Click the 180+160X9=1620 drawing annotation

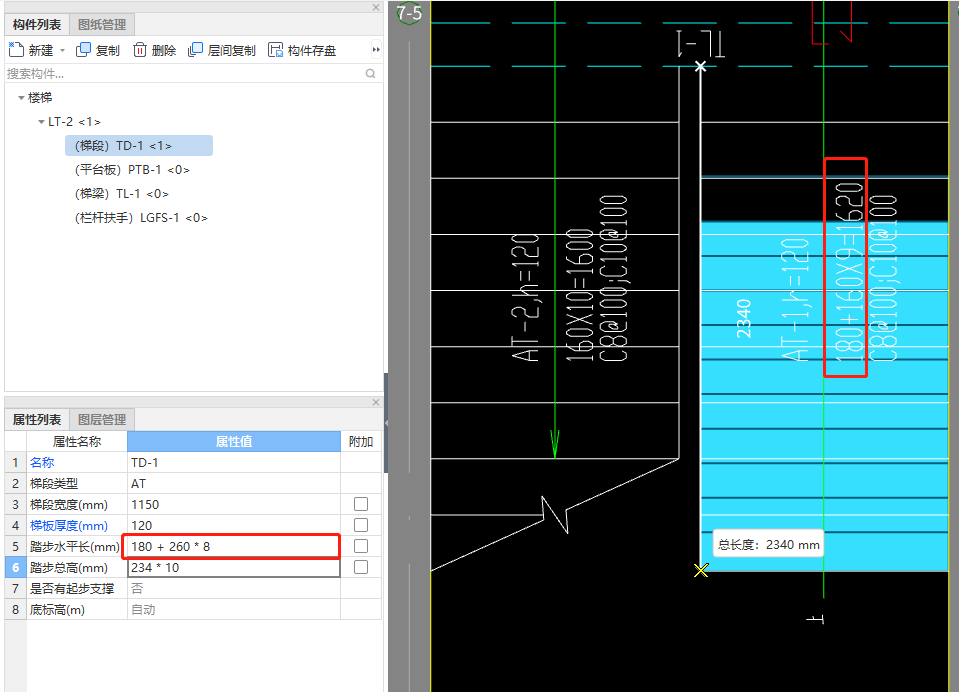click(849, 271)
